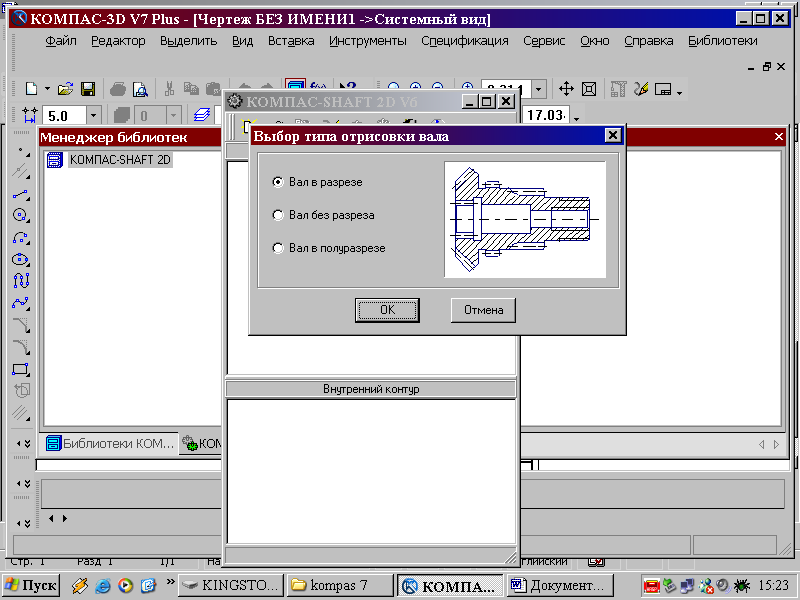Open the KINGSTO... drive taskbar button
This screenshot has height=600, width=800.
point(231,585)
